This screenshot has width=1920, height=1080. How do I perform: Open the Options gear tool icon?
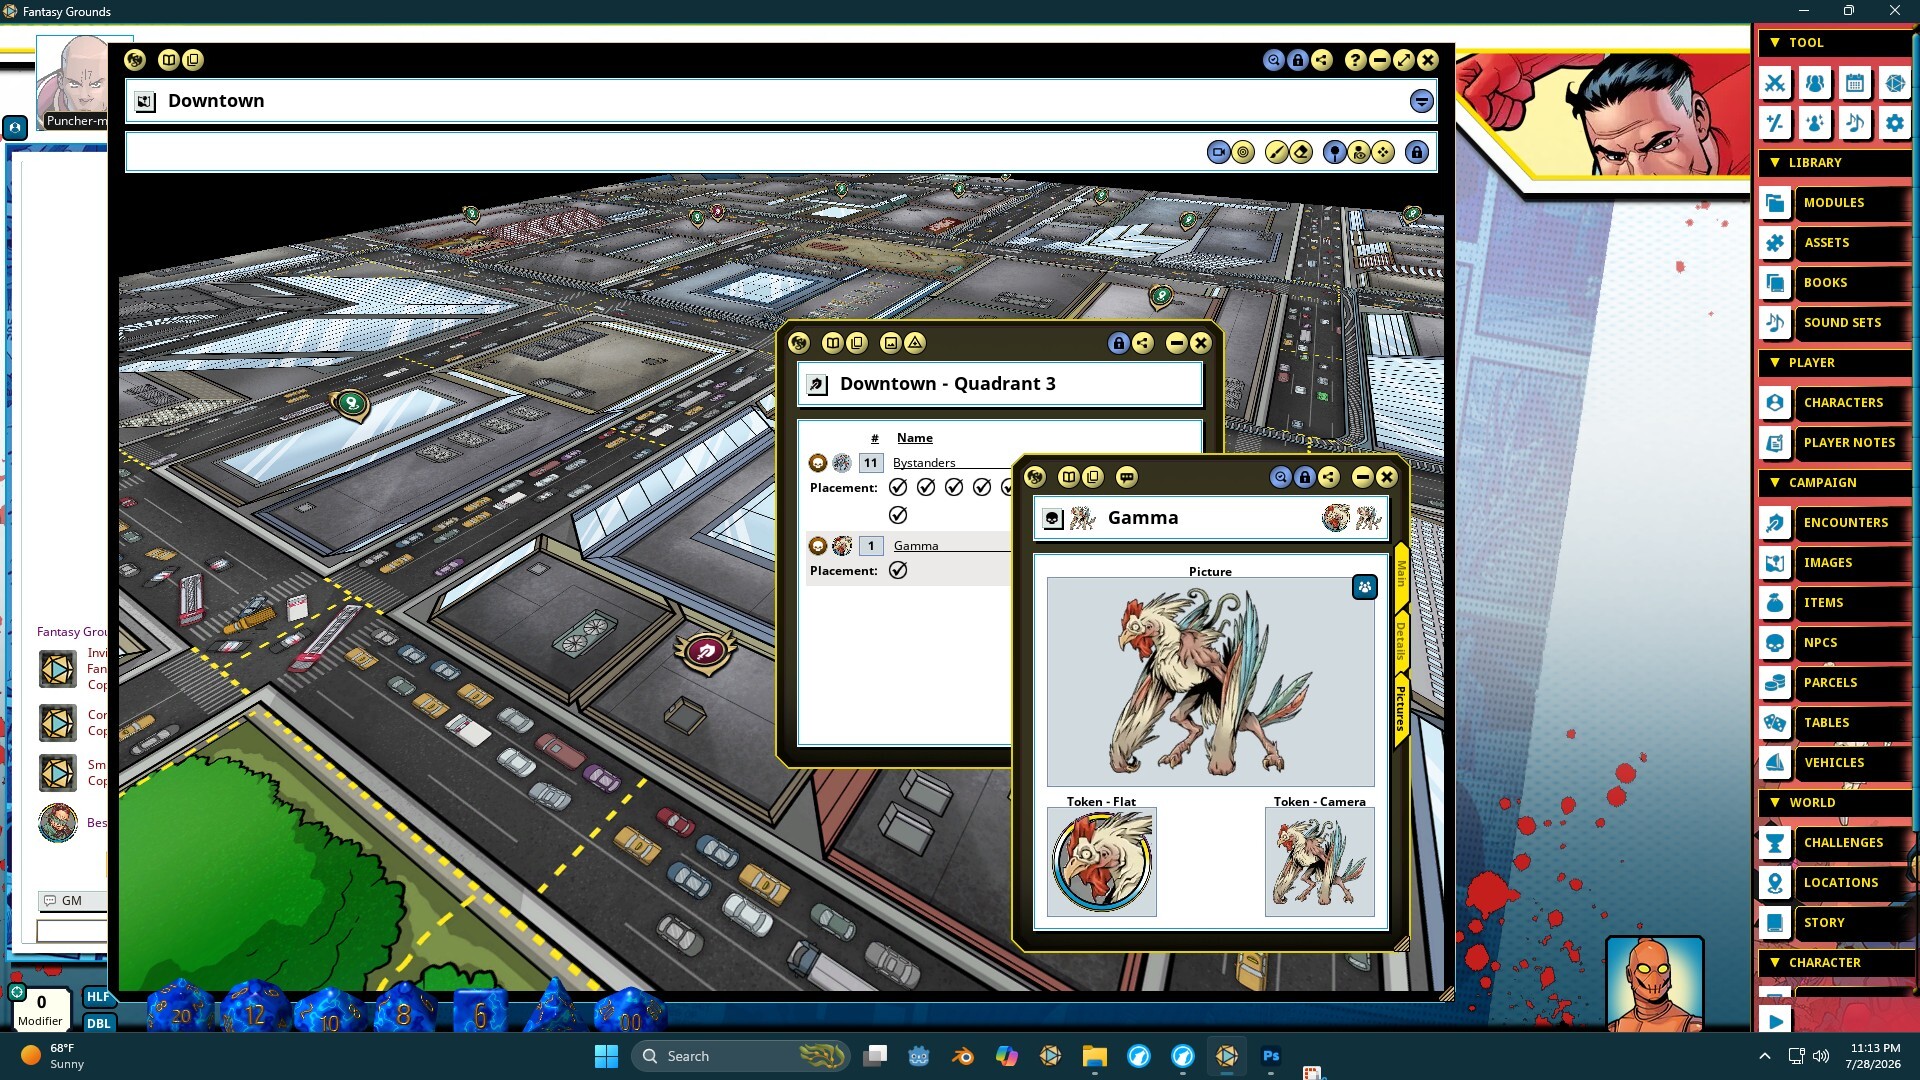tap(1895, 123)
